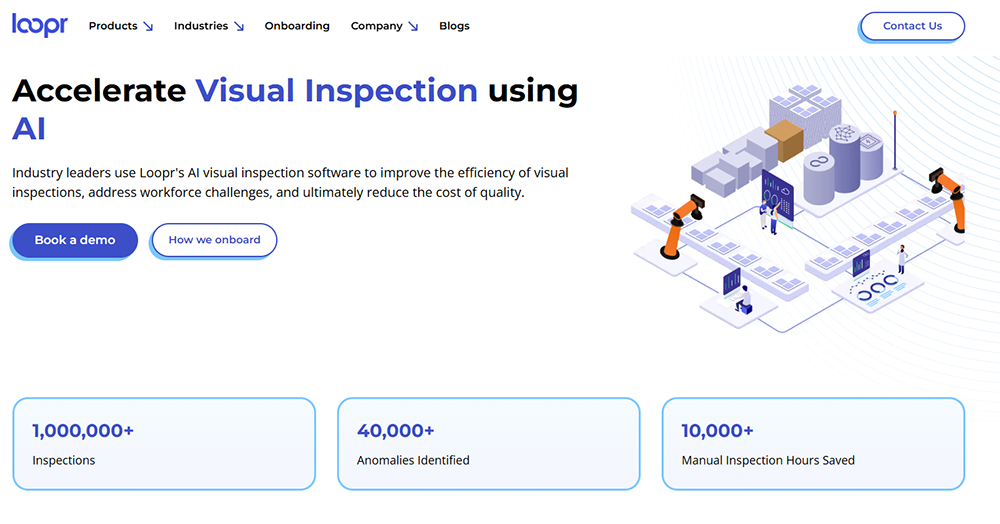Click the '10,000+' figure
The width and height of the screenshot is (1000, 524).
(717, 431)
